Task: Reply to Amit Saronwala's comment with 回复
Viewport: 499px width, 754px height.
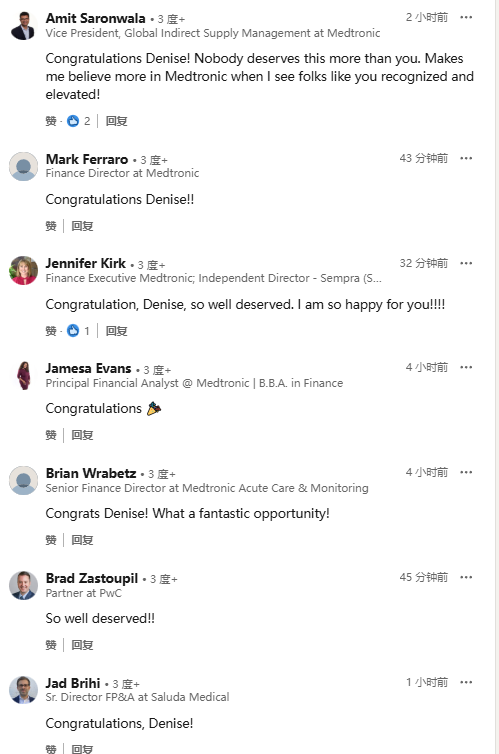Action: coord(116,121)
